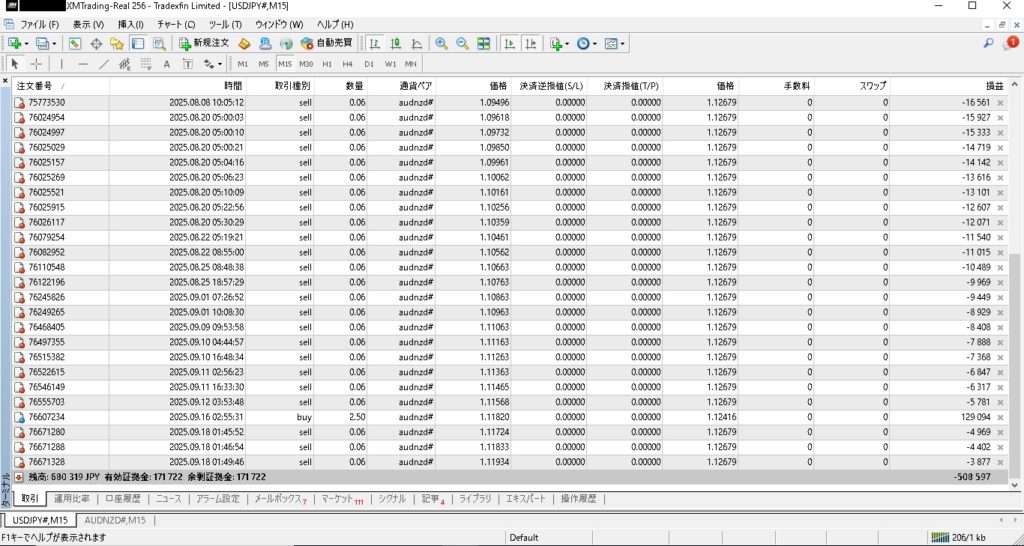Select the crosshair cursor tool

36,64
